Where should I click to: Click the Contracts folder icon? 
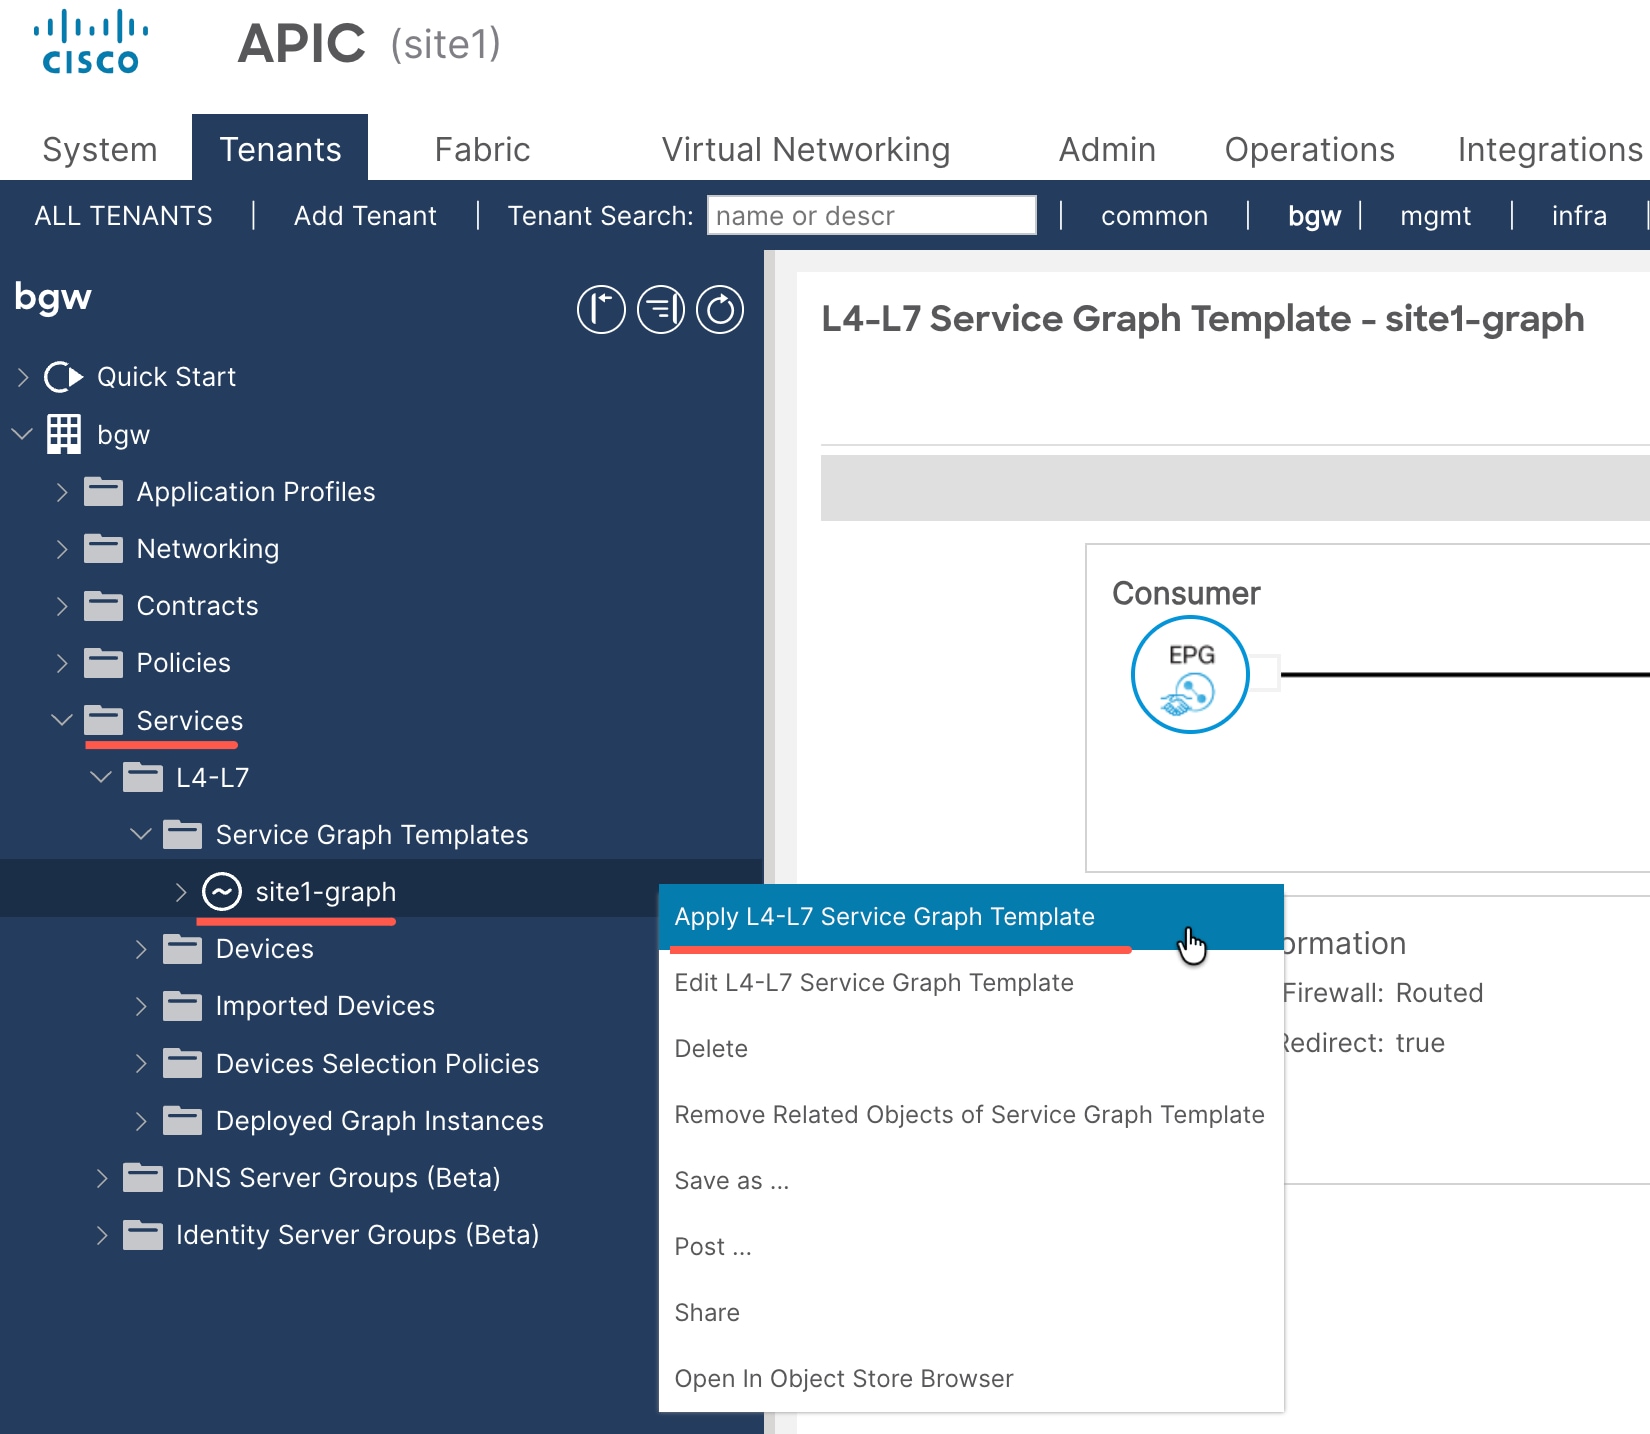[104, 606]
